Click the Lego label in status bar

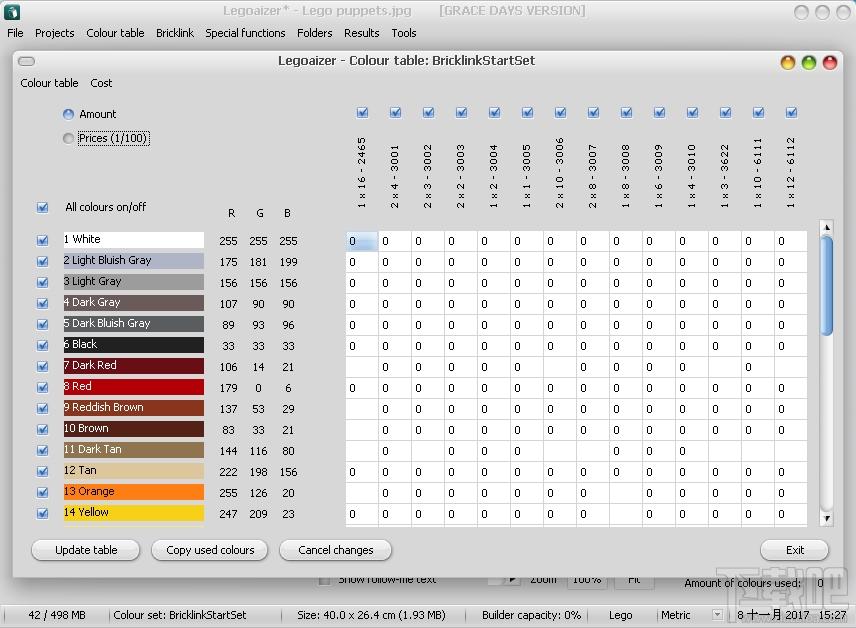coord(621,615)
